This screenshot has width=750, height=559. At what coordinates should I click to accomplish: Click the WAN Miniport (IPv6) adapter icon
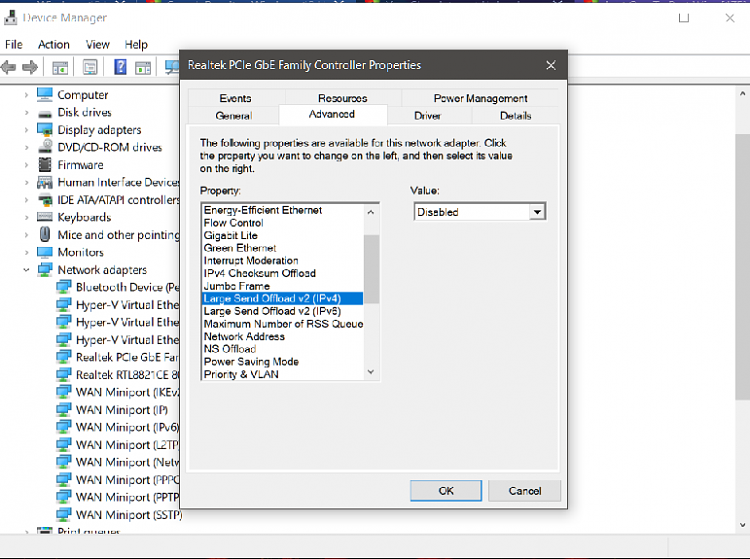[x=63, y=427]
